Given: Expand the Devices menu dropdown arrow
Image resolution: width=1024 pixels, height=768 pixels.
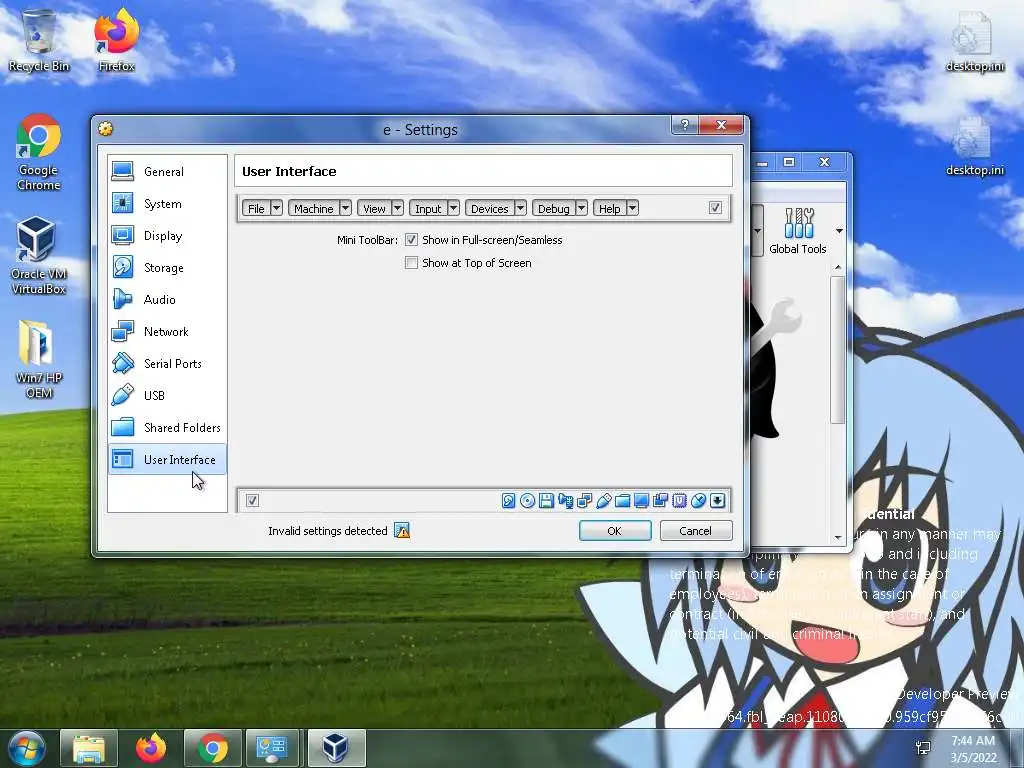Looking at the screenshot, I should [x=520, y=208].
